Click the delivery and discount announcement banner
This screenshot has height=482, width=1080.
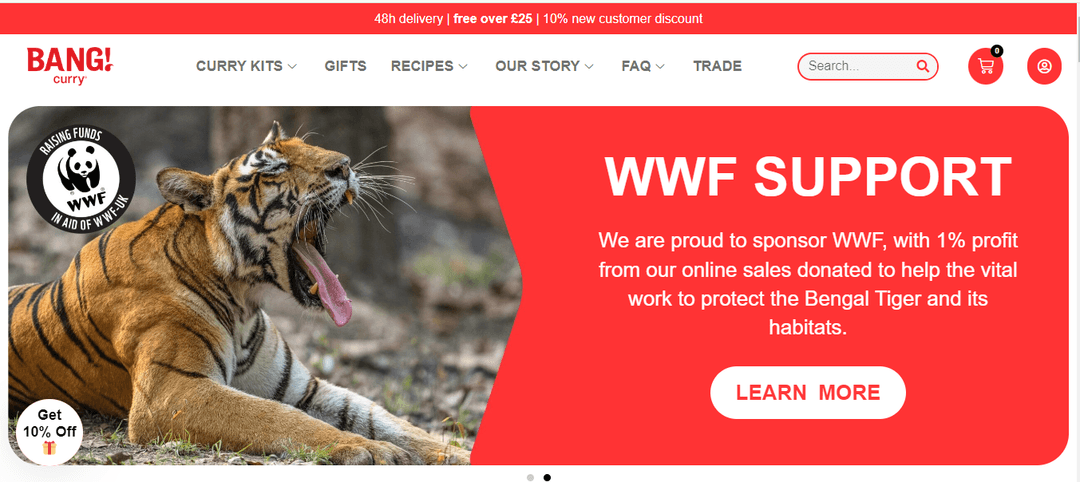tap(540, 19)
